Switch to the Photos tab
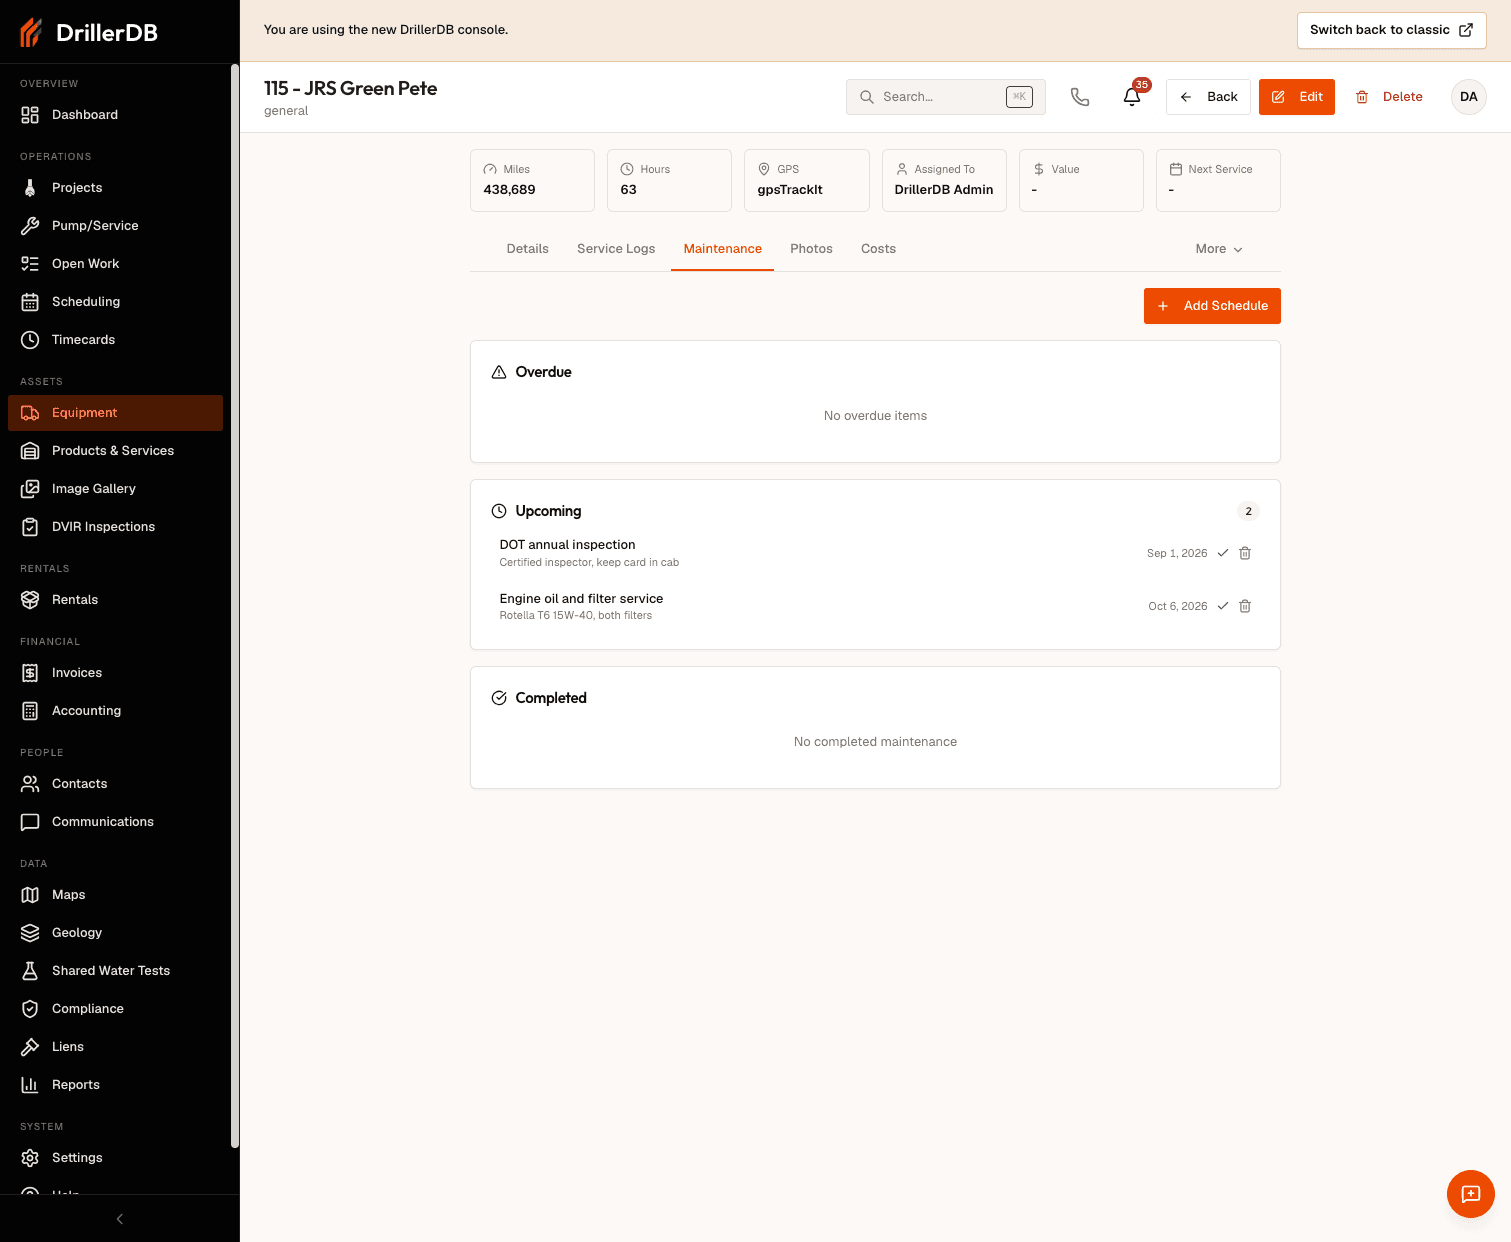The image size is (1511, 1242). (811, 249)
